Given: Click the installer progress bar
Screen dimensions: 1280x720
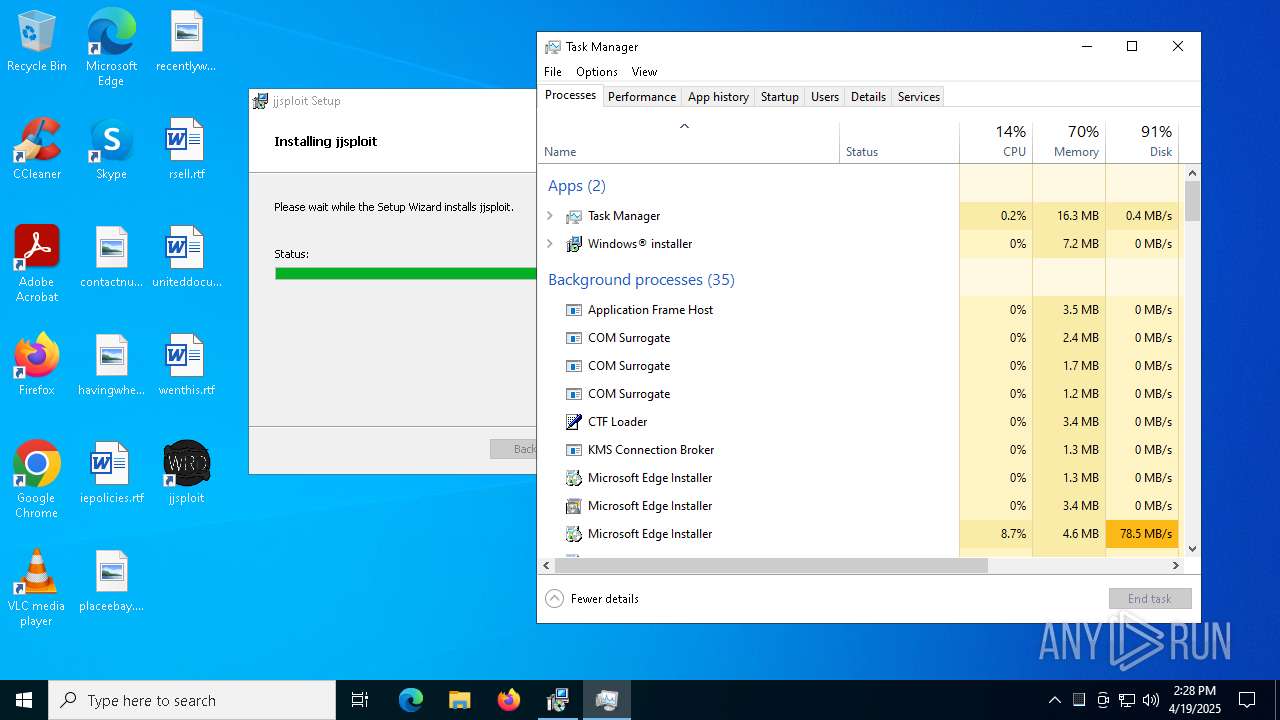Looking at the screenshot, I should click(x=406, y=273).
